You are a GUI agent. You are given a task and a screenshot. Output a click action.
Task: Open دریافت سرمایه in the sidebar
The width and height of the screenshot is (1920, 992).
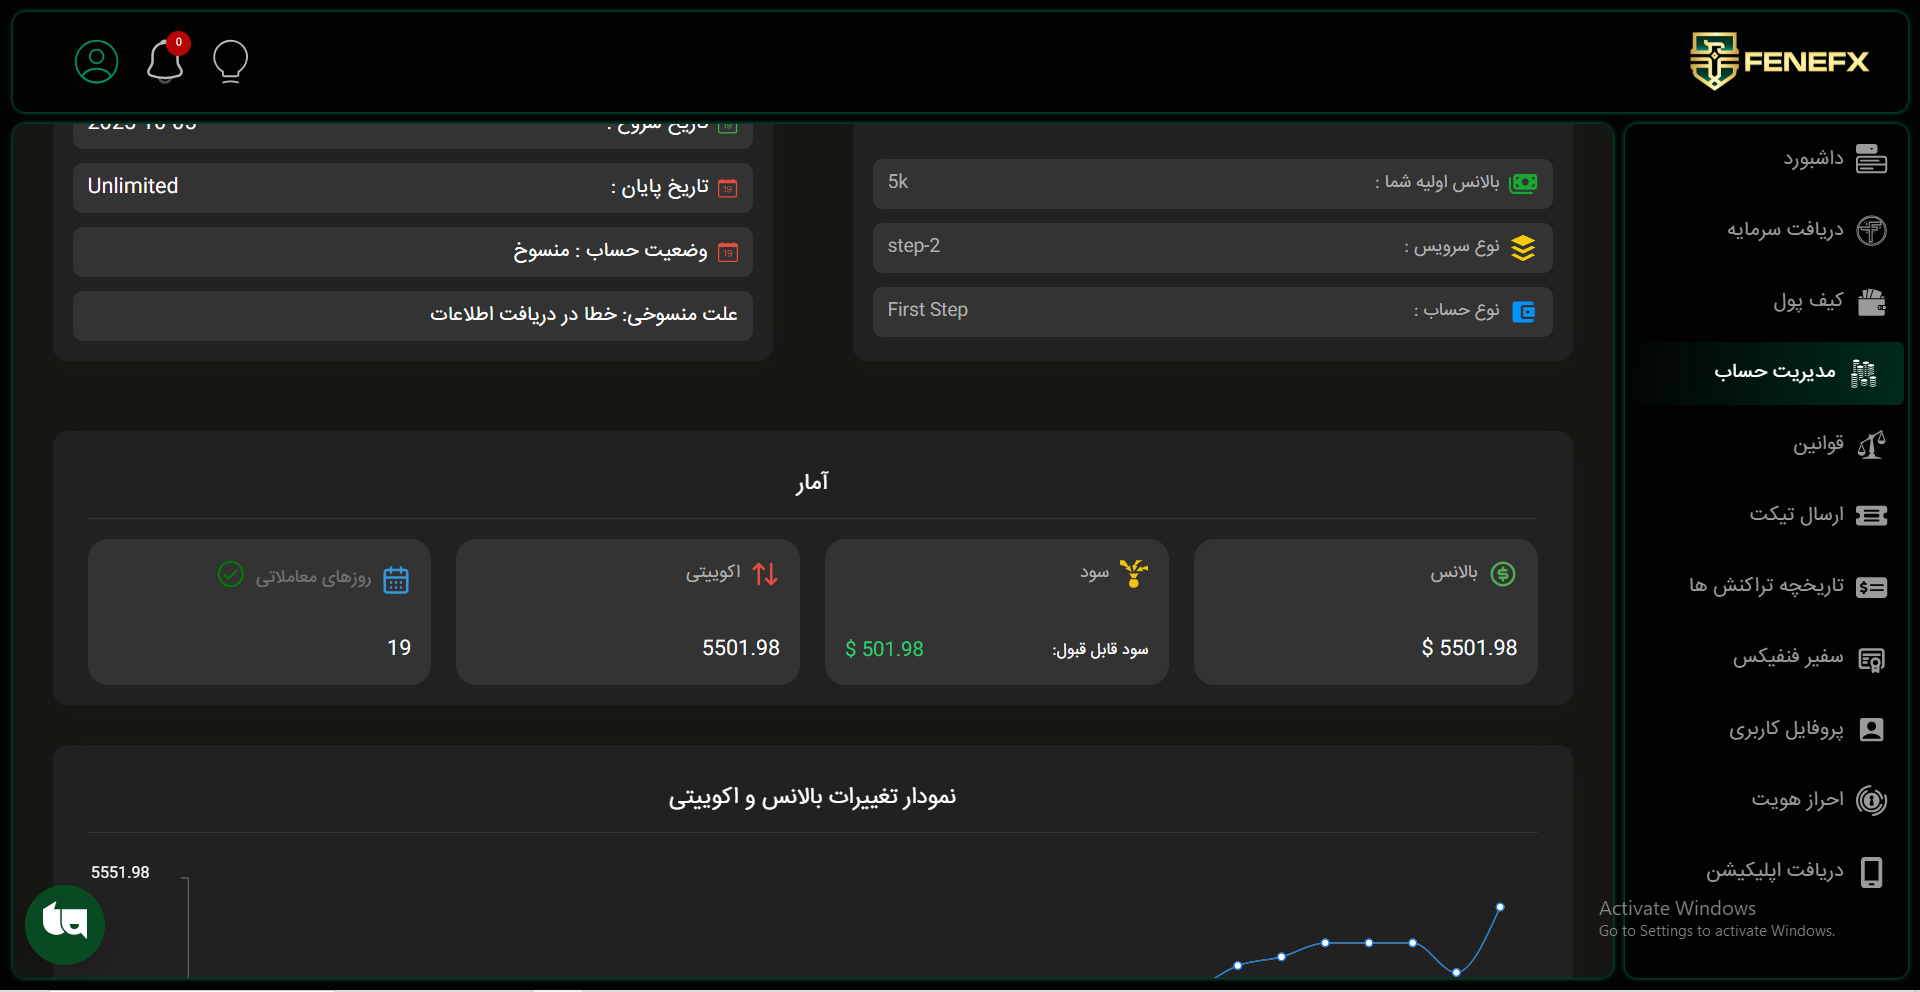[x=1785, y=230]
